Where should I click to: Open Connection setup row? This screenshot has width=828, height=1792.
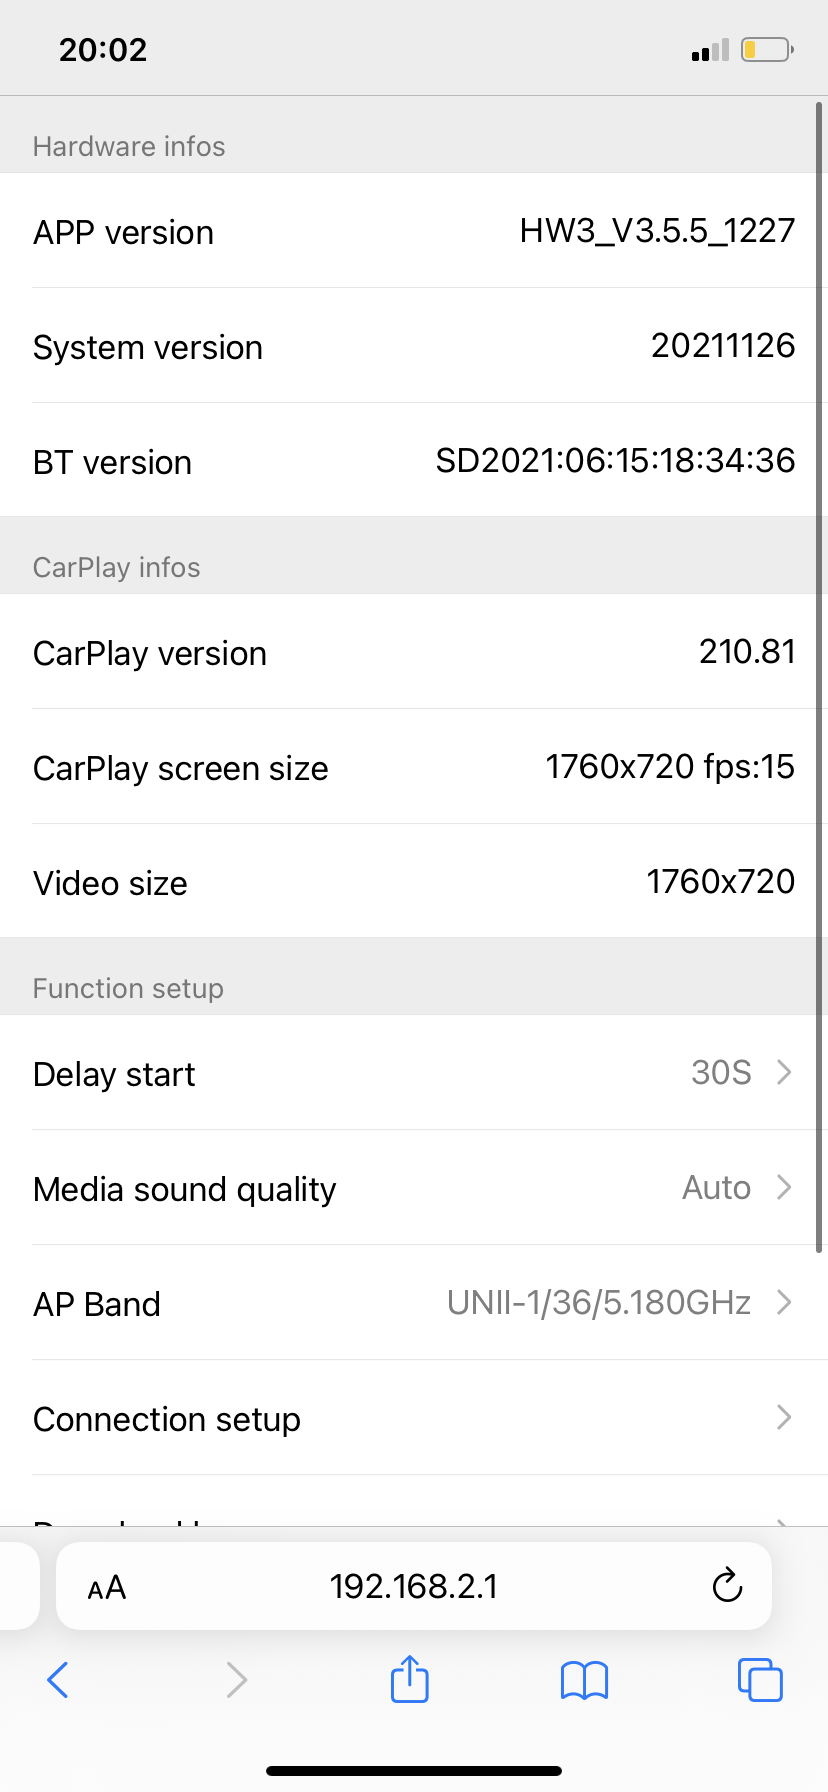click(414, 1418)
